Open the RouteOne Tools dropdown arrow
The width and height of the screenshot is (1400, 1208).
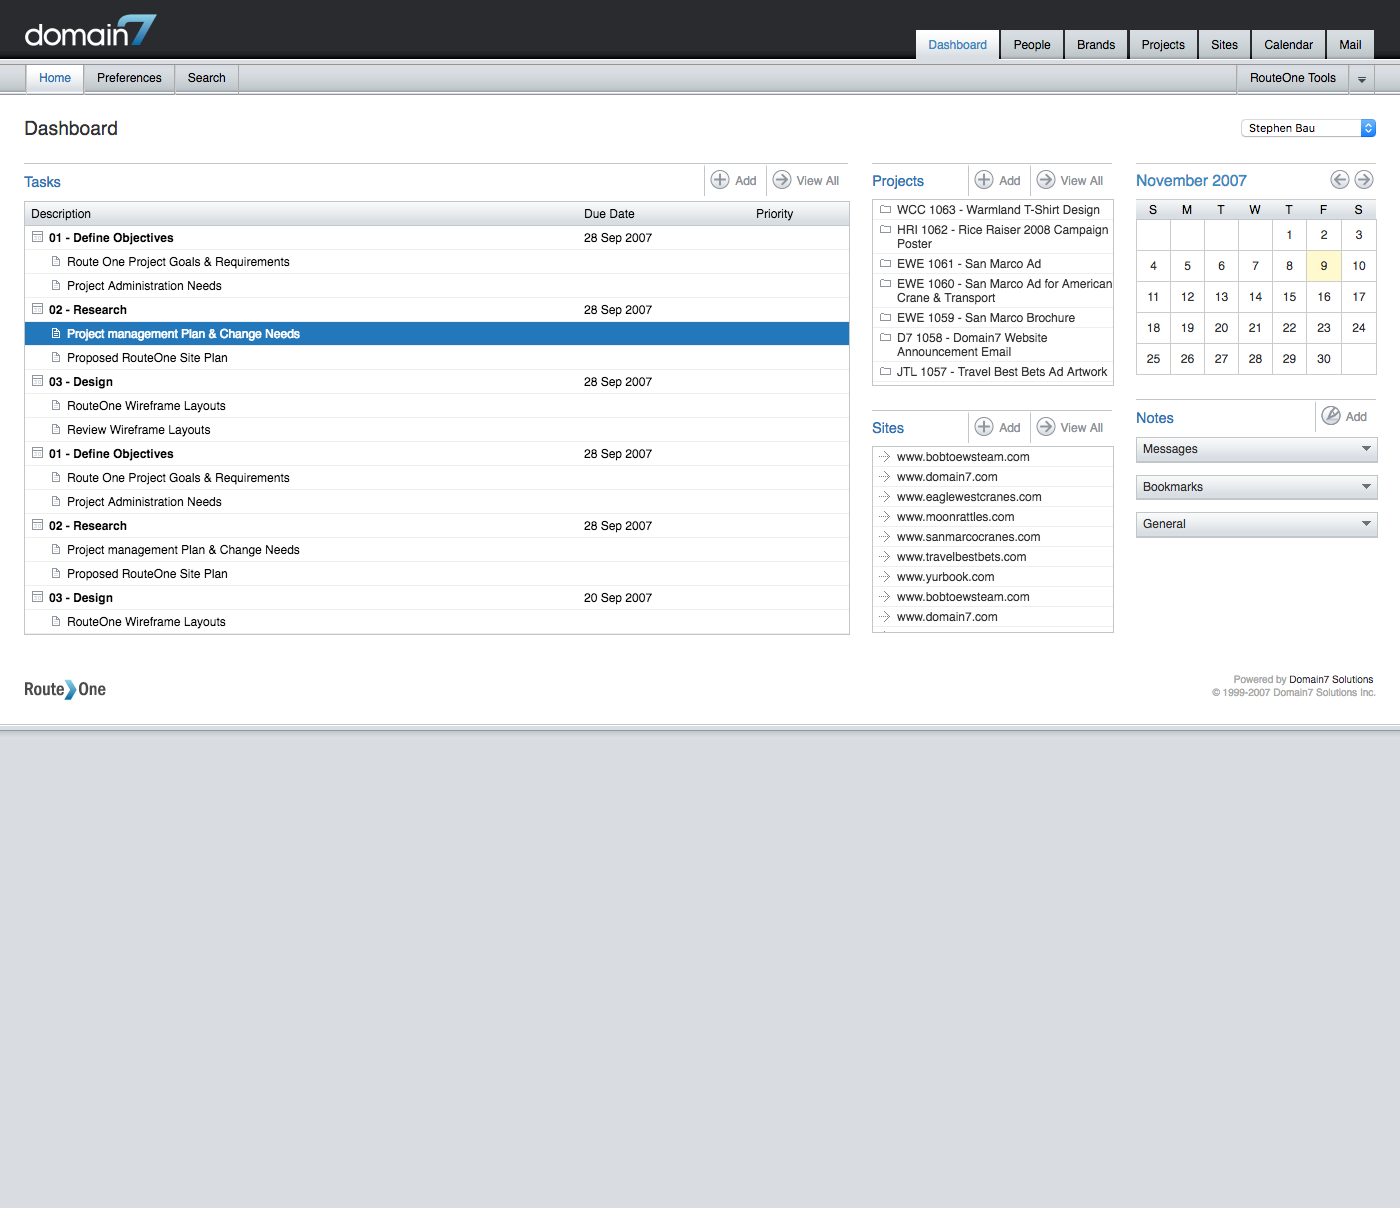tap(1361, 79)
